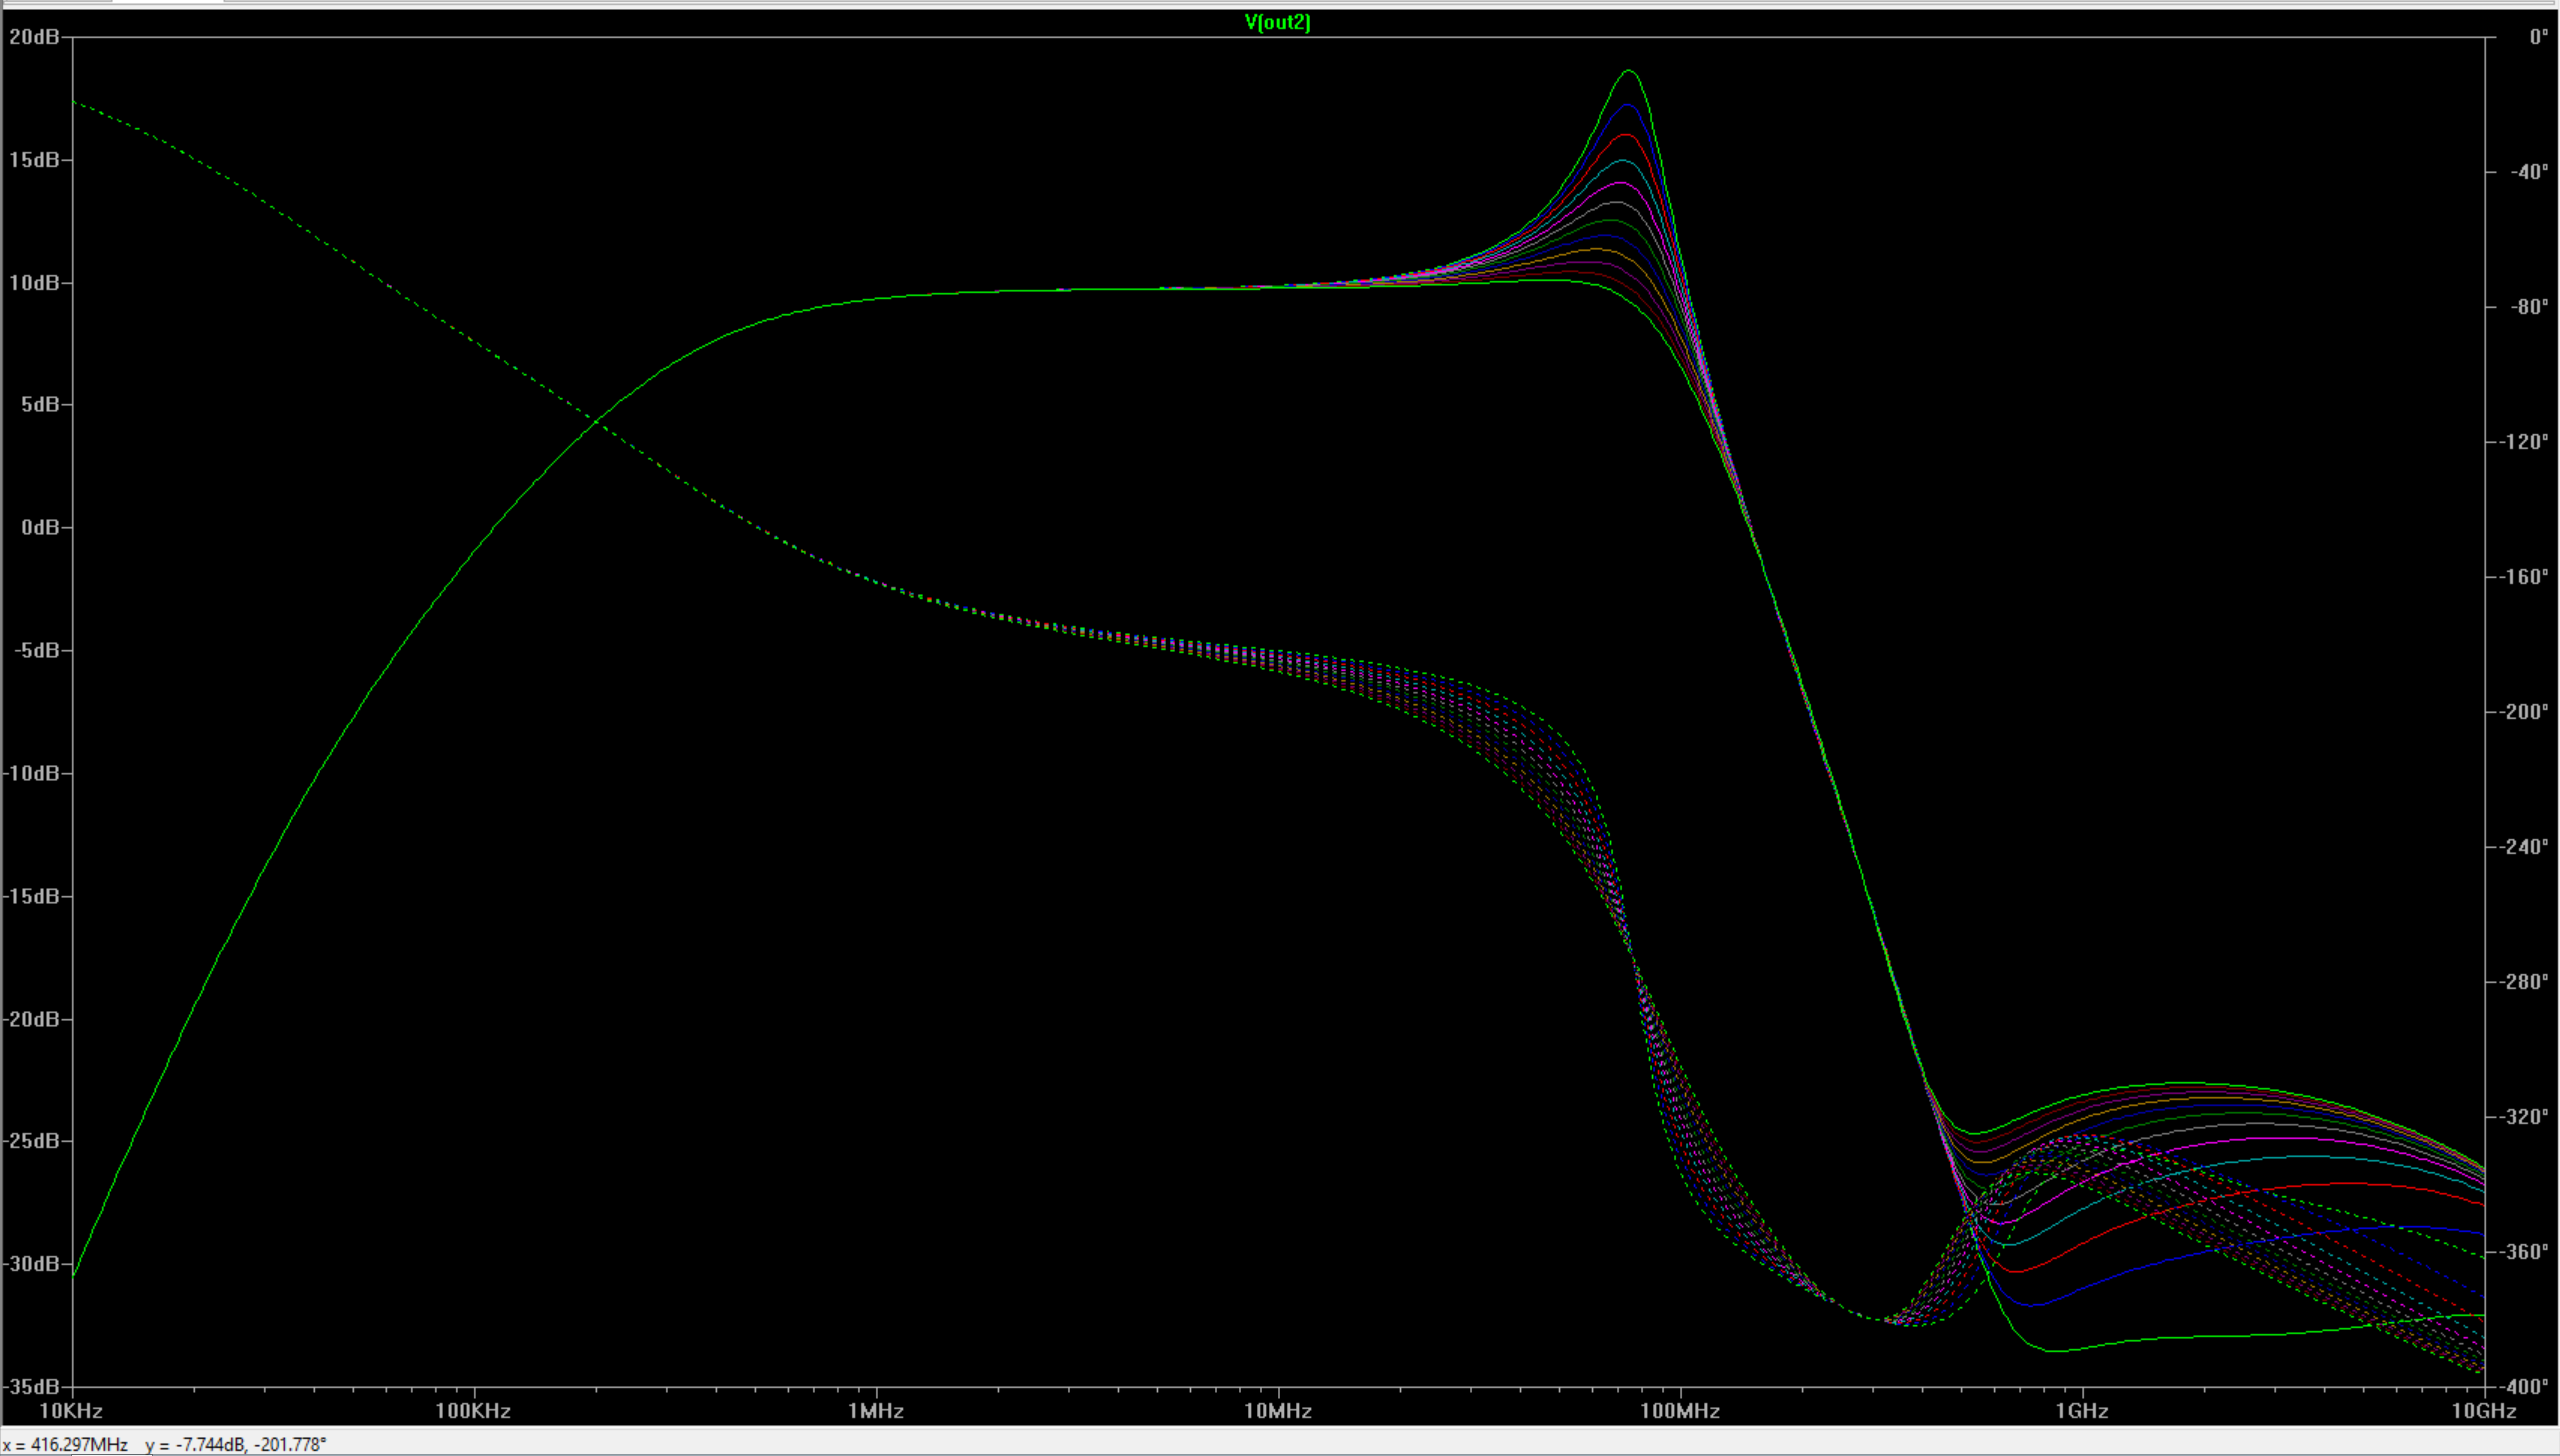Click the -35dB left axis label
Viewport: 2560px width, 1456px height.
[31, 1387]
